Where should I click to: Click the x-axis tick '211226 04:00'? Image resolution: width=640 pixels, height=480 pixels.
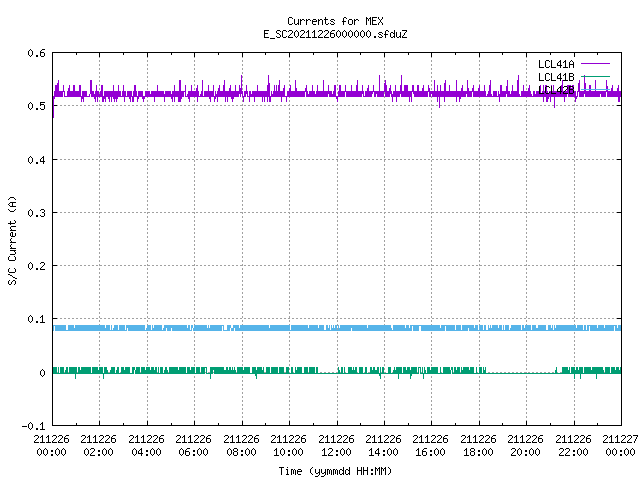(146, 446)
